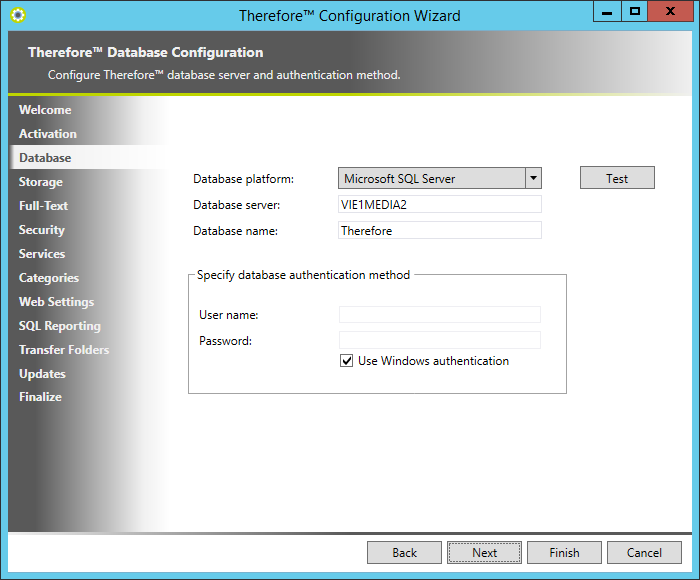Click the Database name field Therefore
Viewport: 700px width, 580px height.
(440, 230)
